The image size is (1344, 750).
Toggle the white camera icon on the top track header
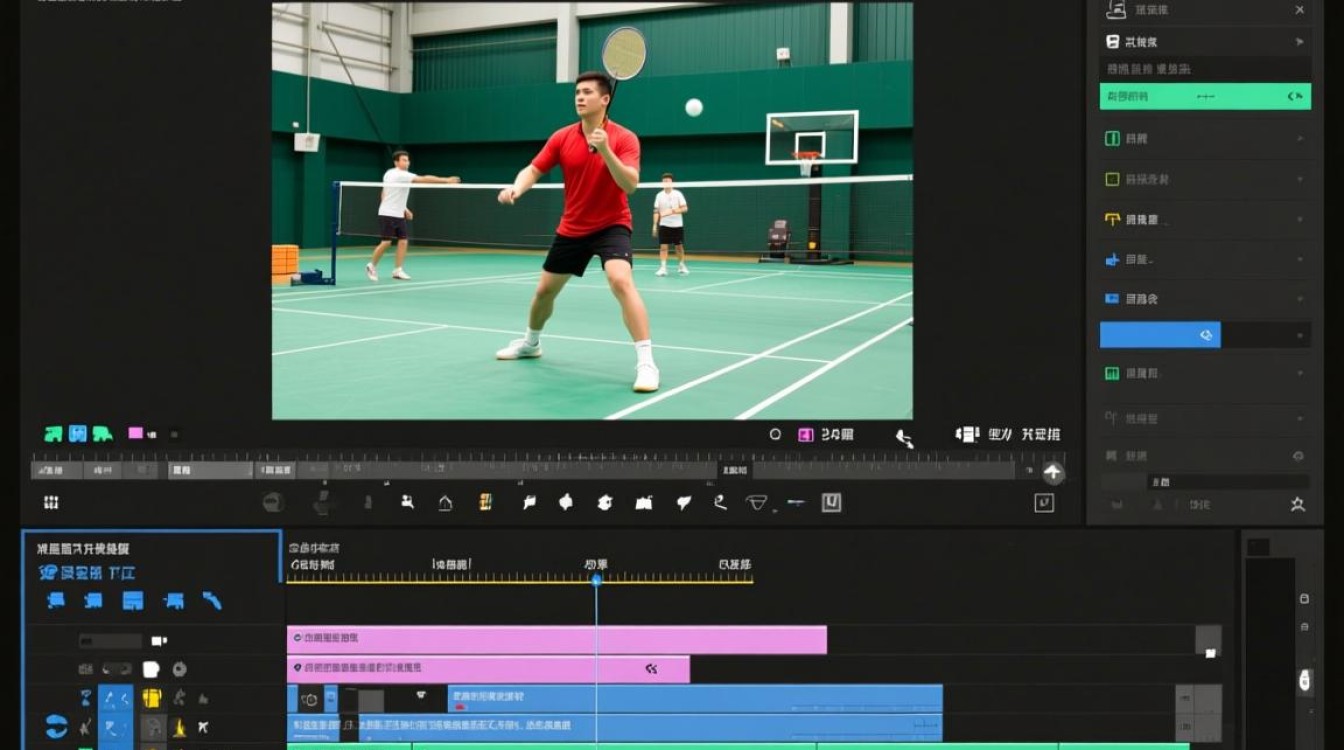point(158,641)
